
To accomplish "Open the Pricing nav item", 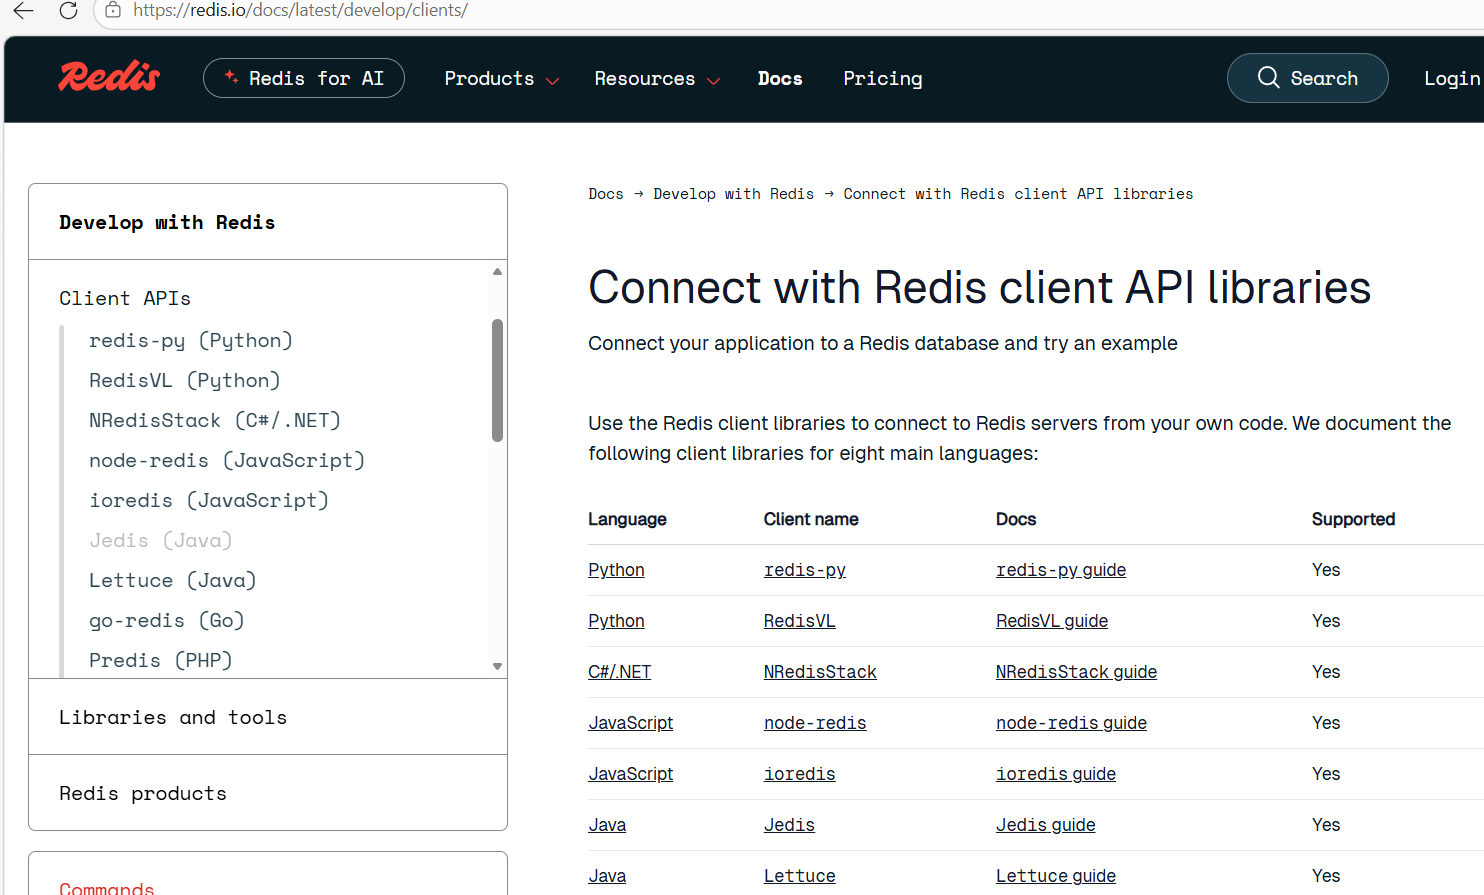I will pyautogui.click(x=883, y=78).
